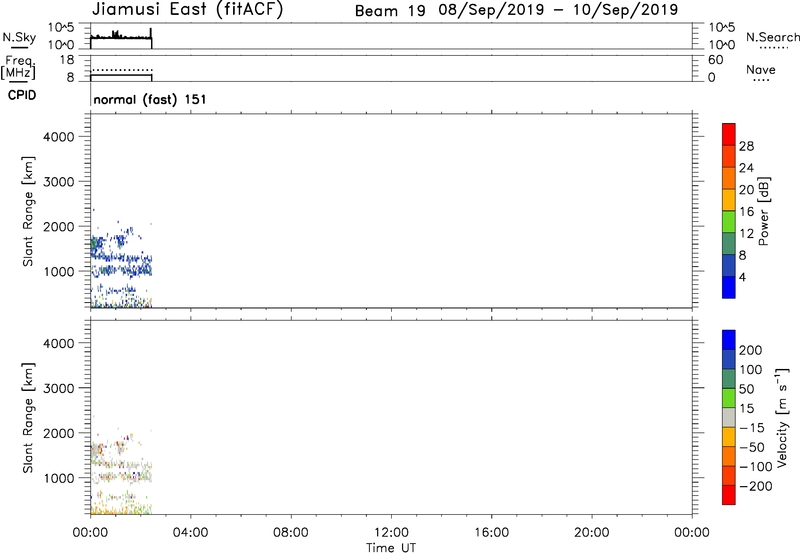Click '4000' on the power panel range axis
Viewport: 800px width, 554px height.
click(58, 137)
